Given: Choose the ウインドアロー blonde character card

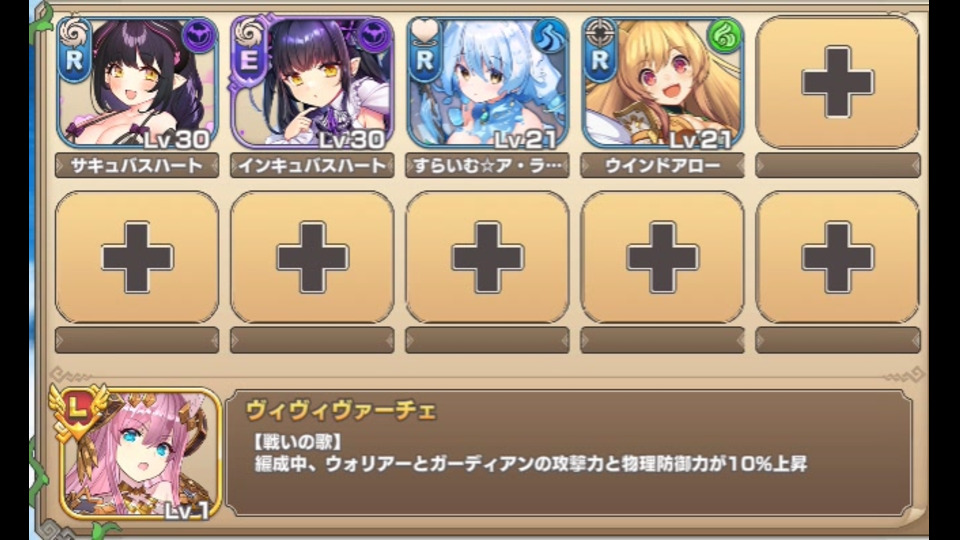Looking at the screenshot, I should [x=662, y=83].
